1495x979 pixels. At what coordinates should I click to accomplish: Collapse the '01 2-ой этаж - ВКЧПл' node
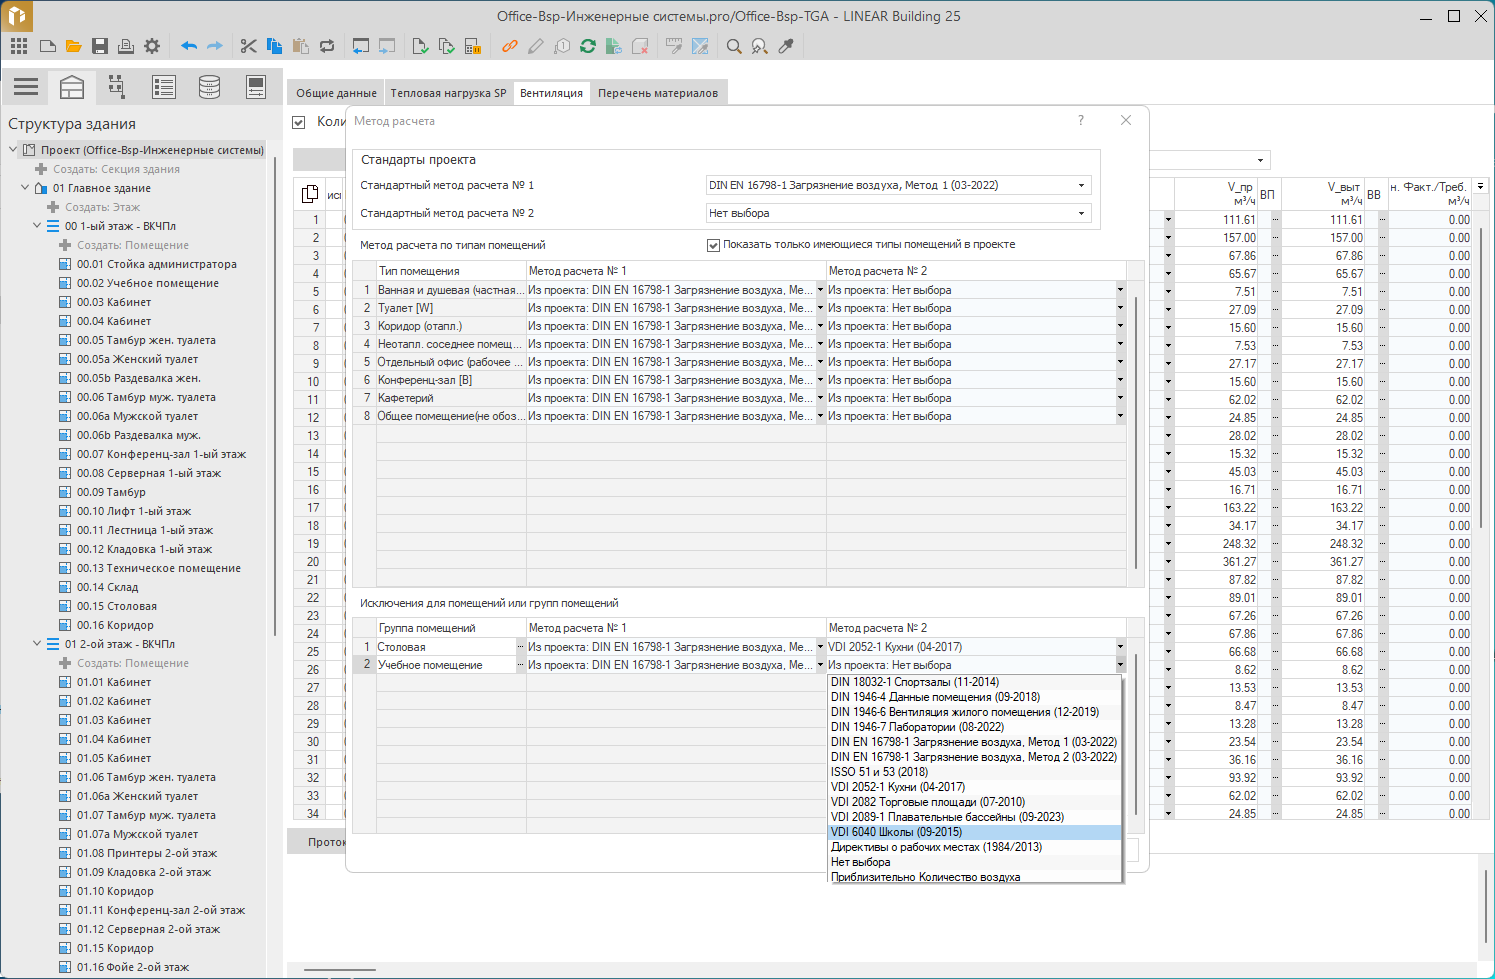[x=37, y=644]
